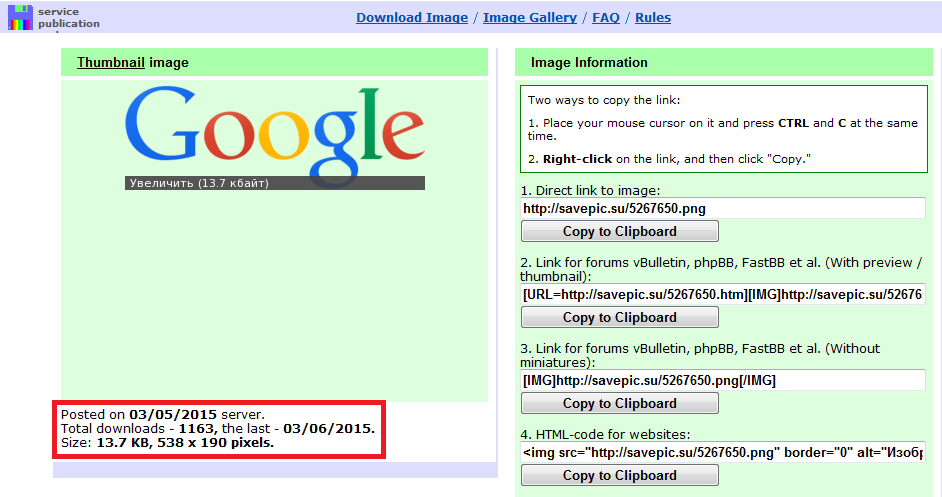Click the Thumbnail underlined heading link
This screenshot has height=497, width=942.
[111, 62]
